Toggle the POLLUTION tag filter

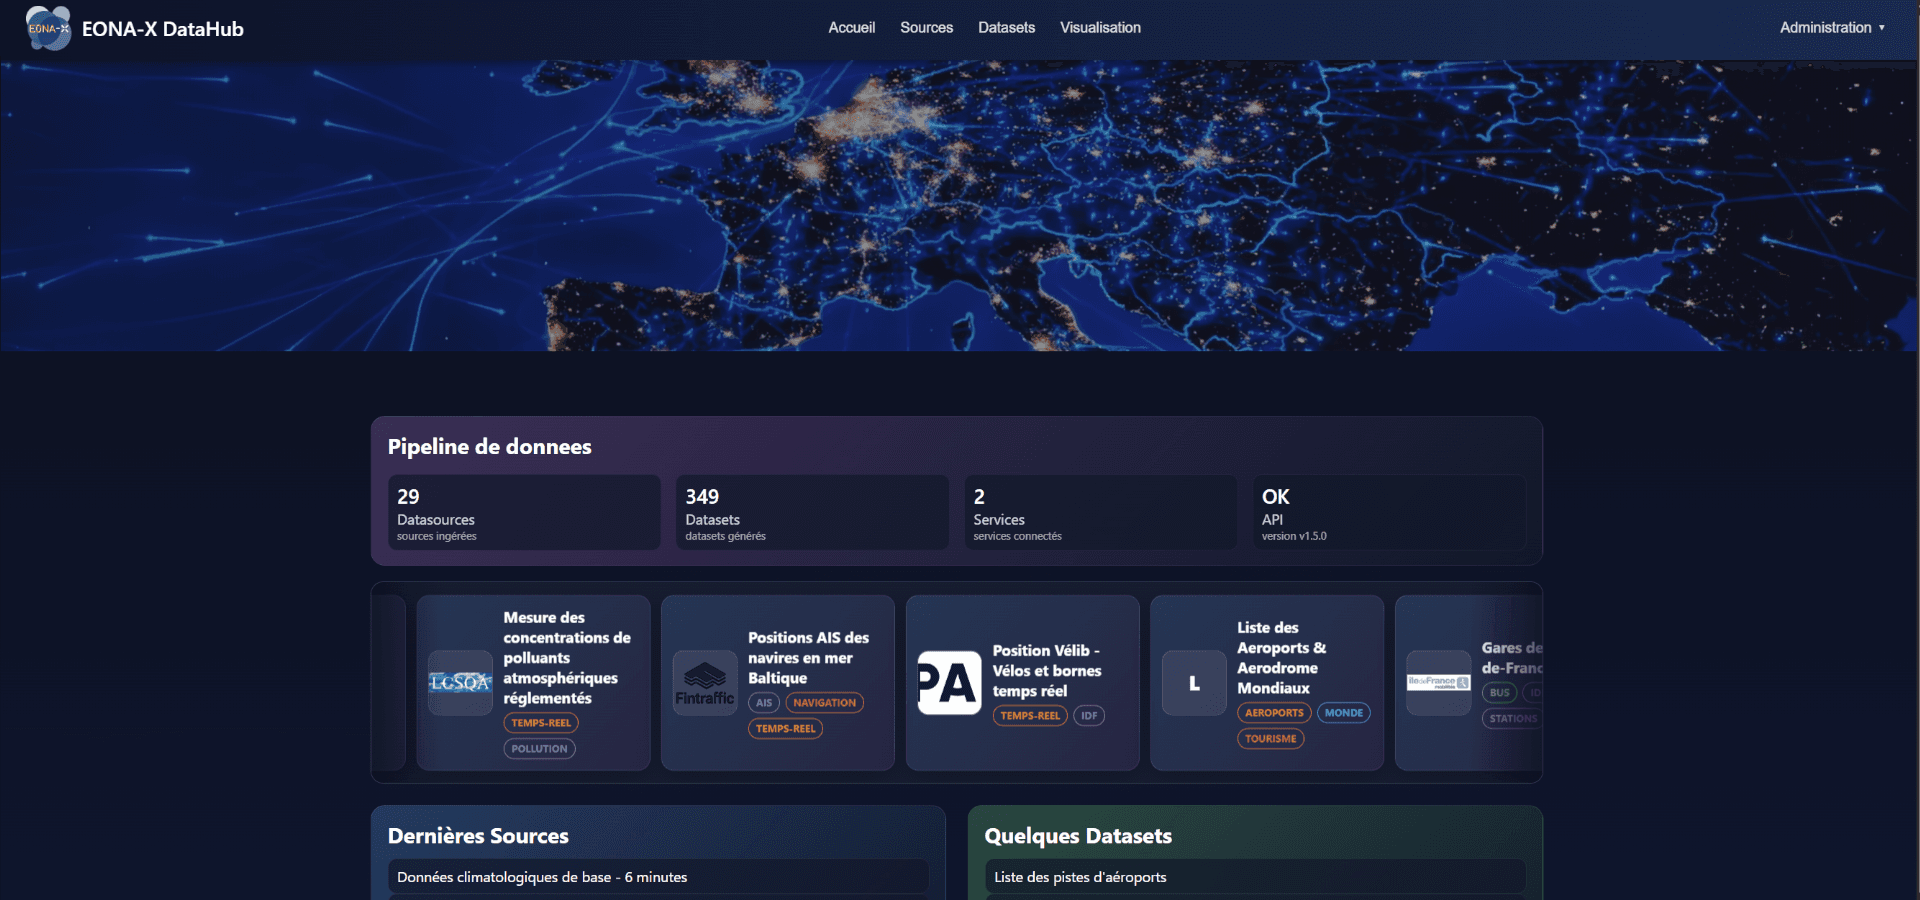click(538, 748)
